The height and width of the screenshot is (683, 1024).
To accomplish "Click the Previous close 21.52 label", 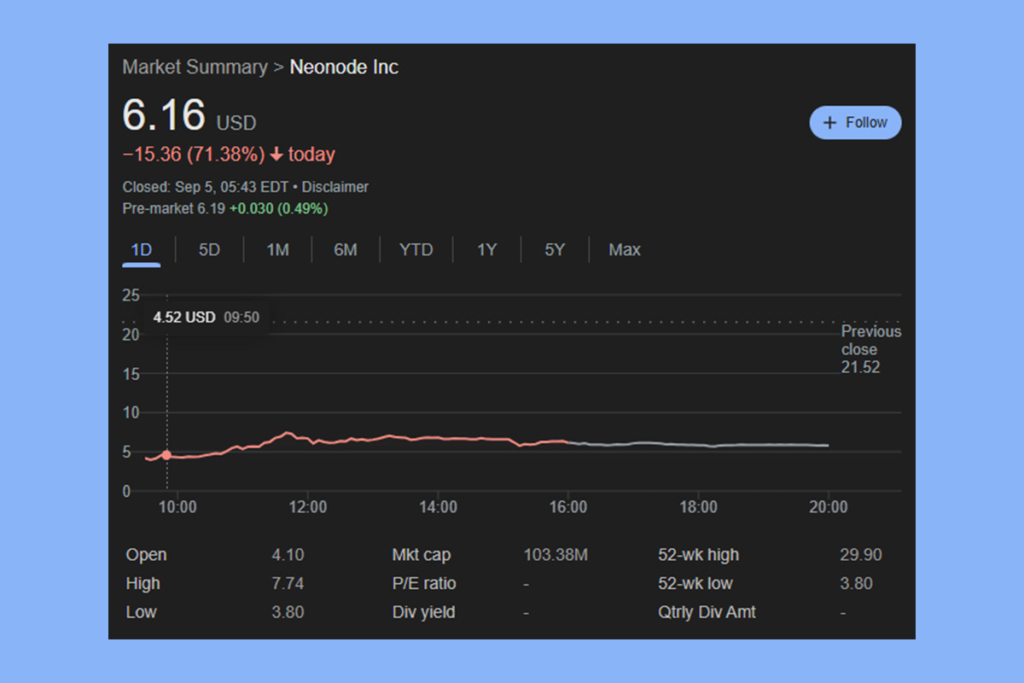I will tap(870, 349).
